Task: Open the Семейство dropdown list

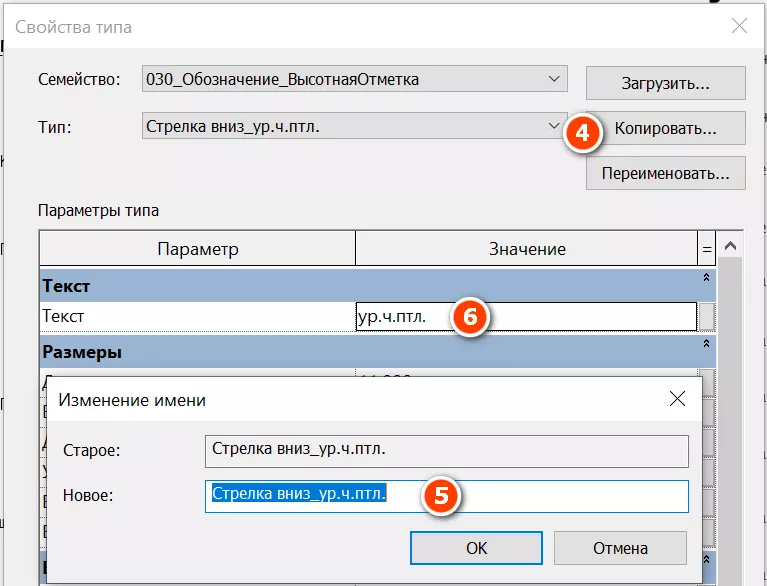Action: 555,79
